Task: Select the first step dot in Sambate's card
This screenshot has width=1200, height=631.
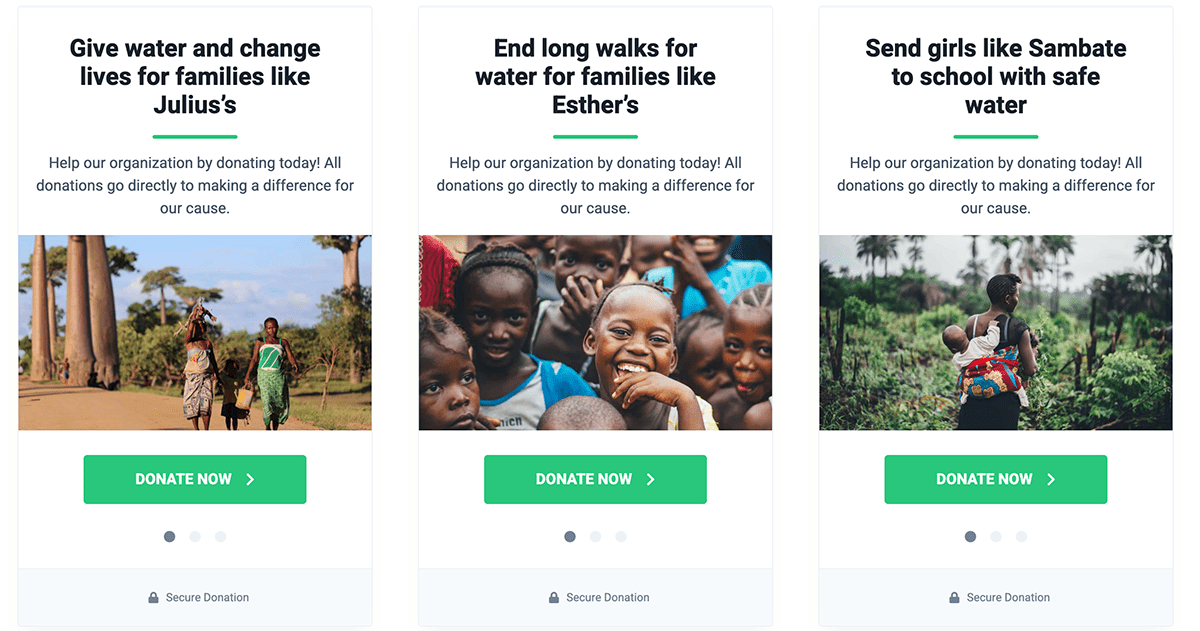Action: [970, 537]
